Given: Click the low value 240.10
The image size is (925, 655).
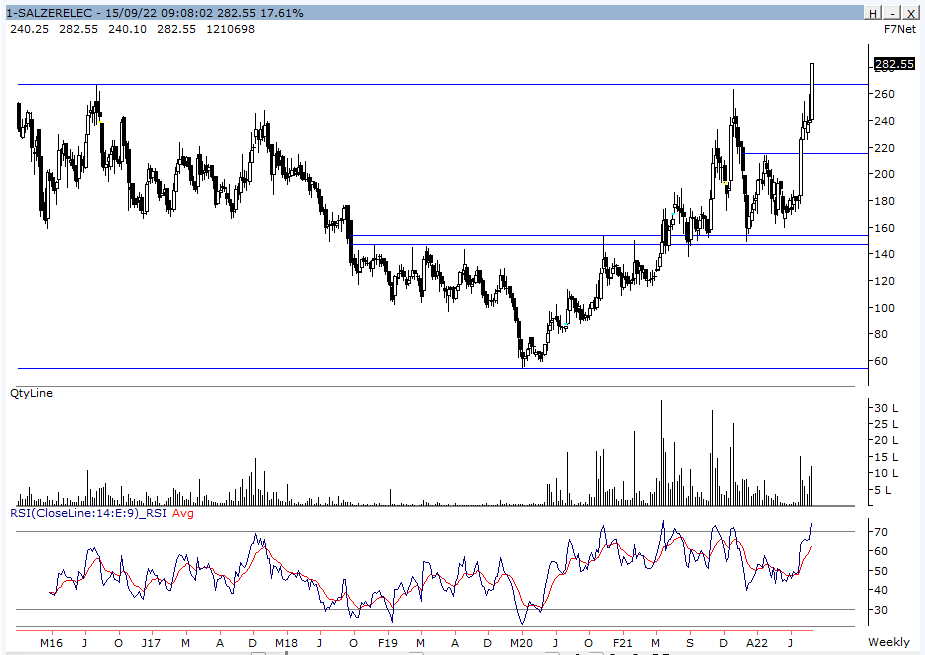Looking at the screenshot, I should pos(127,29).
